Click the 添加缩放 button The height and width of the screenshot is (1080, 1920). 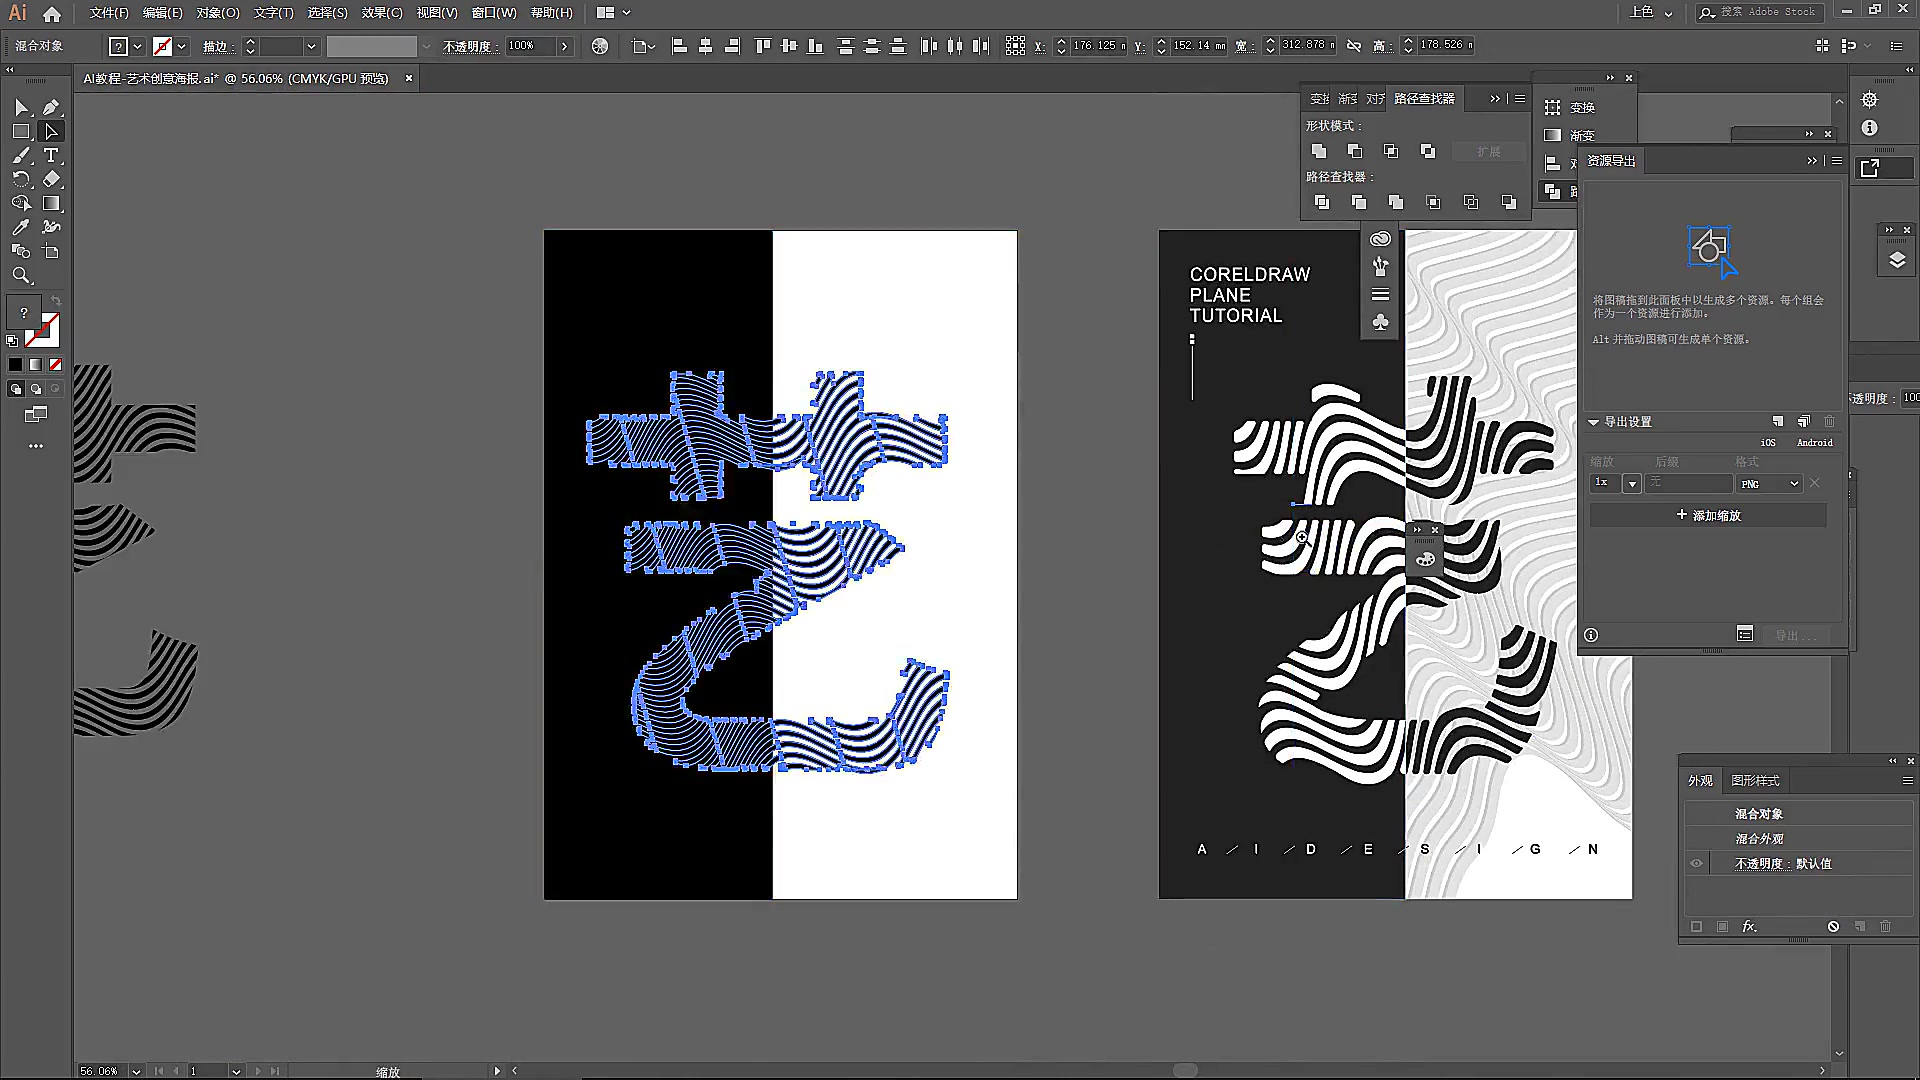(x=1708, y=515)
